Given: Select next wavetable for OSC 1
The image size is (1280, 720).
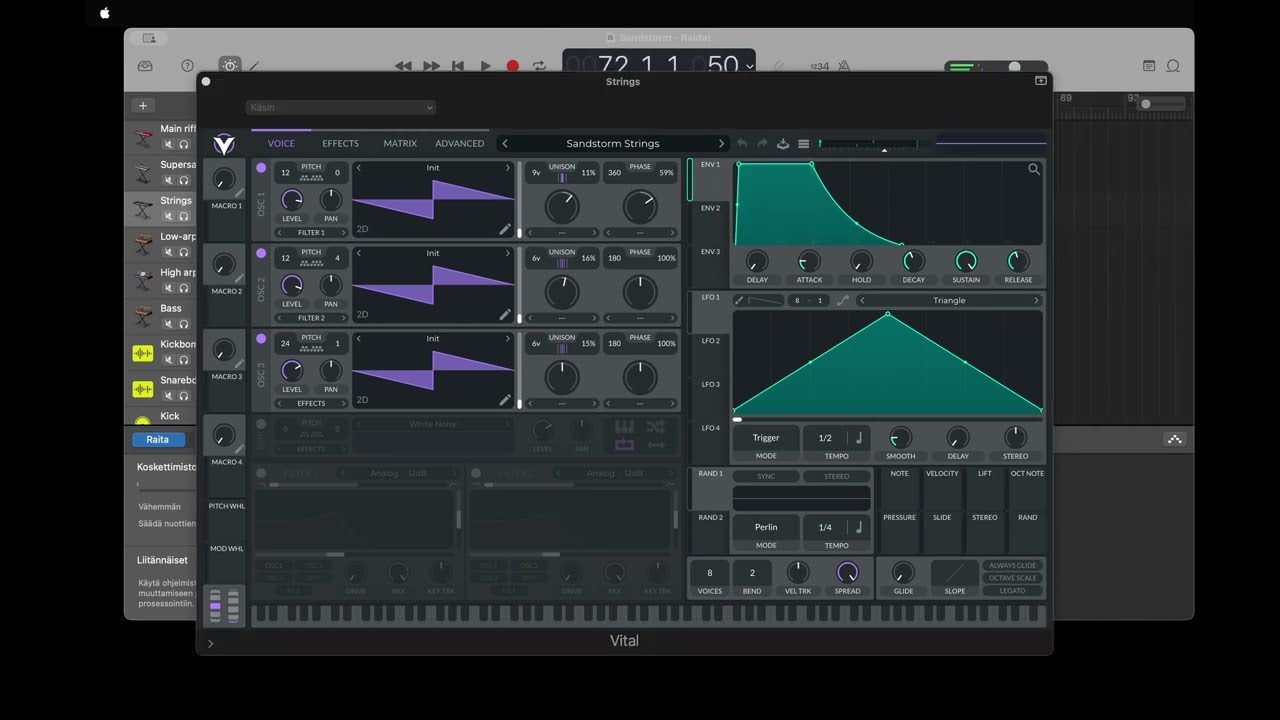Looking at the screenshot, I should [x=507, y=168].
